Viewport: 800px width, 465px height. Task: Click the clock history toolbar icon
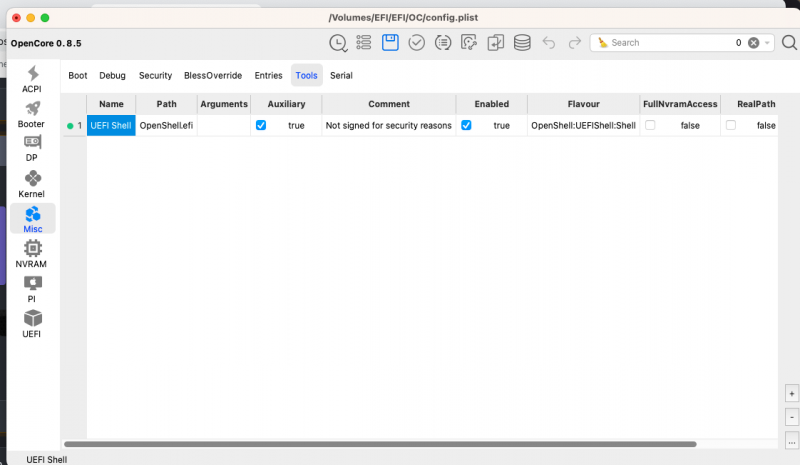(338, 43)
